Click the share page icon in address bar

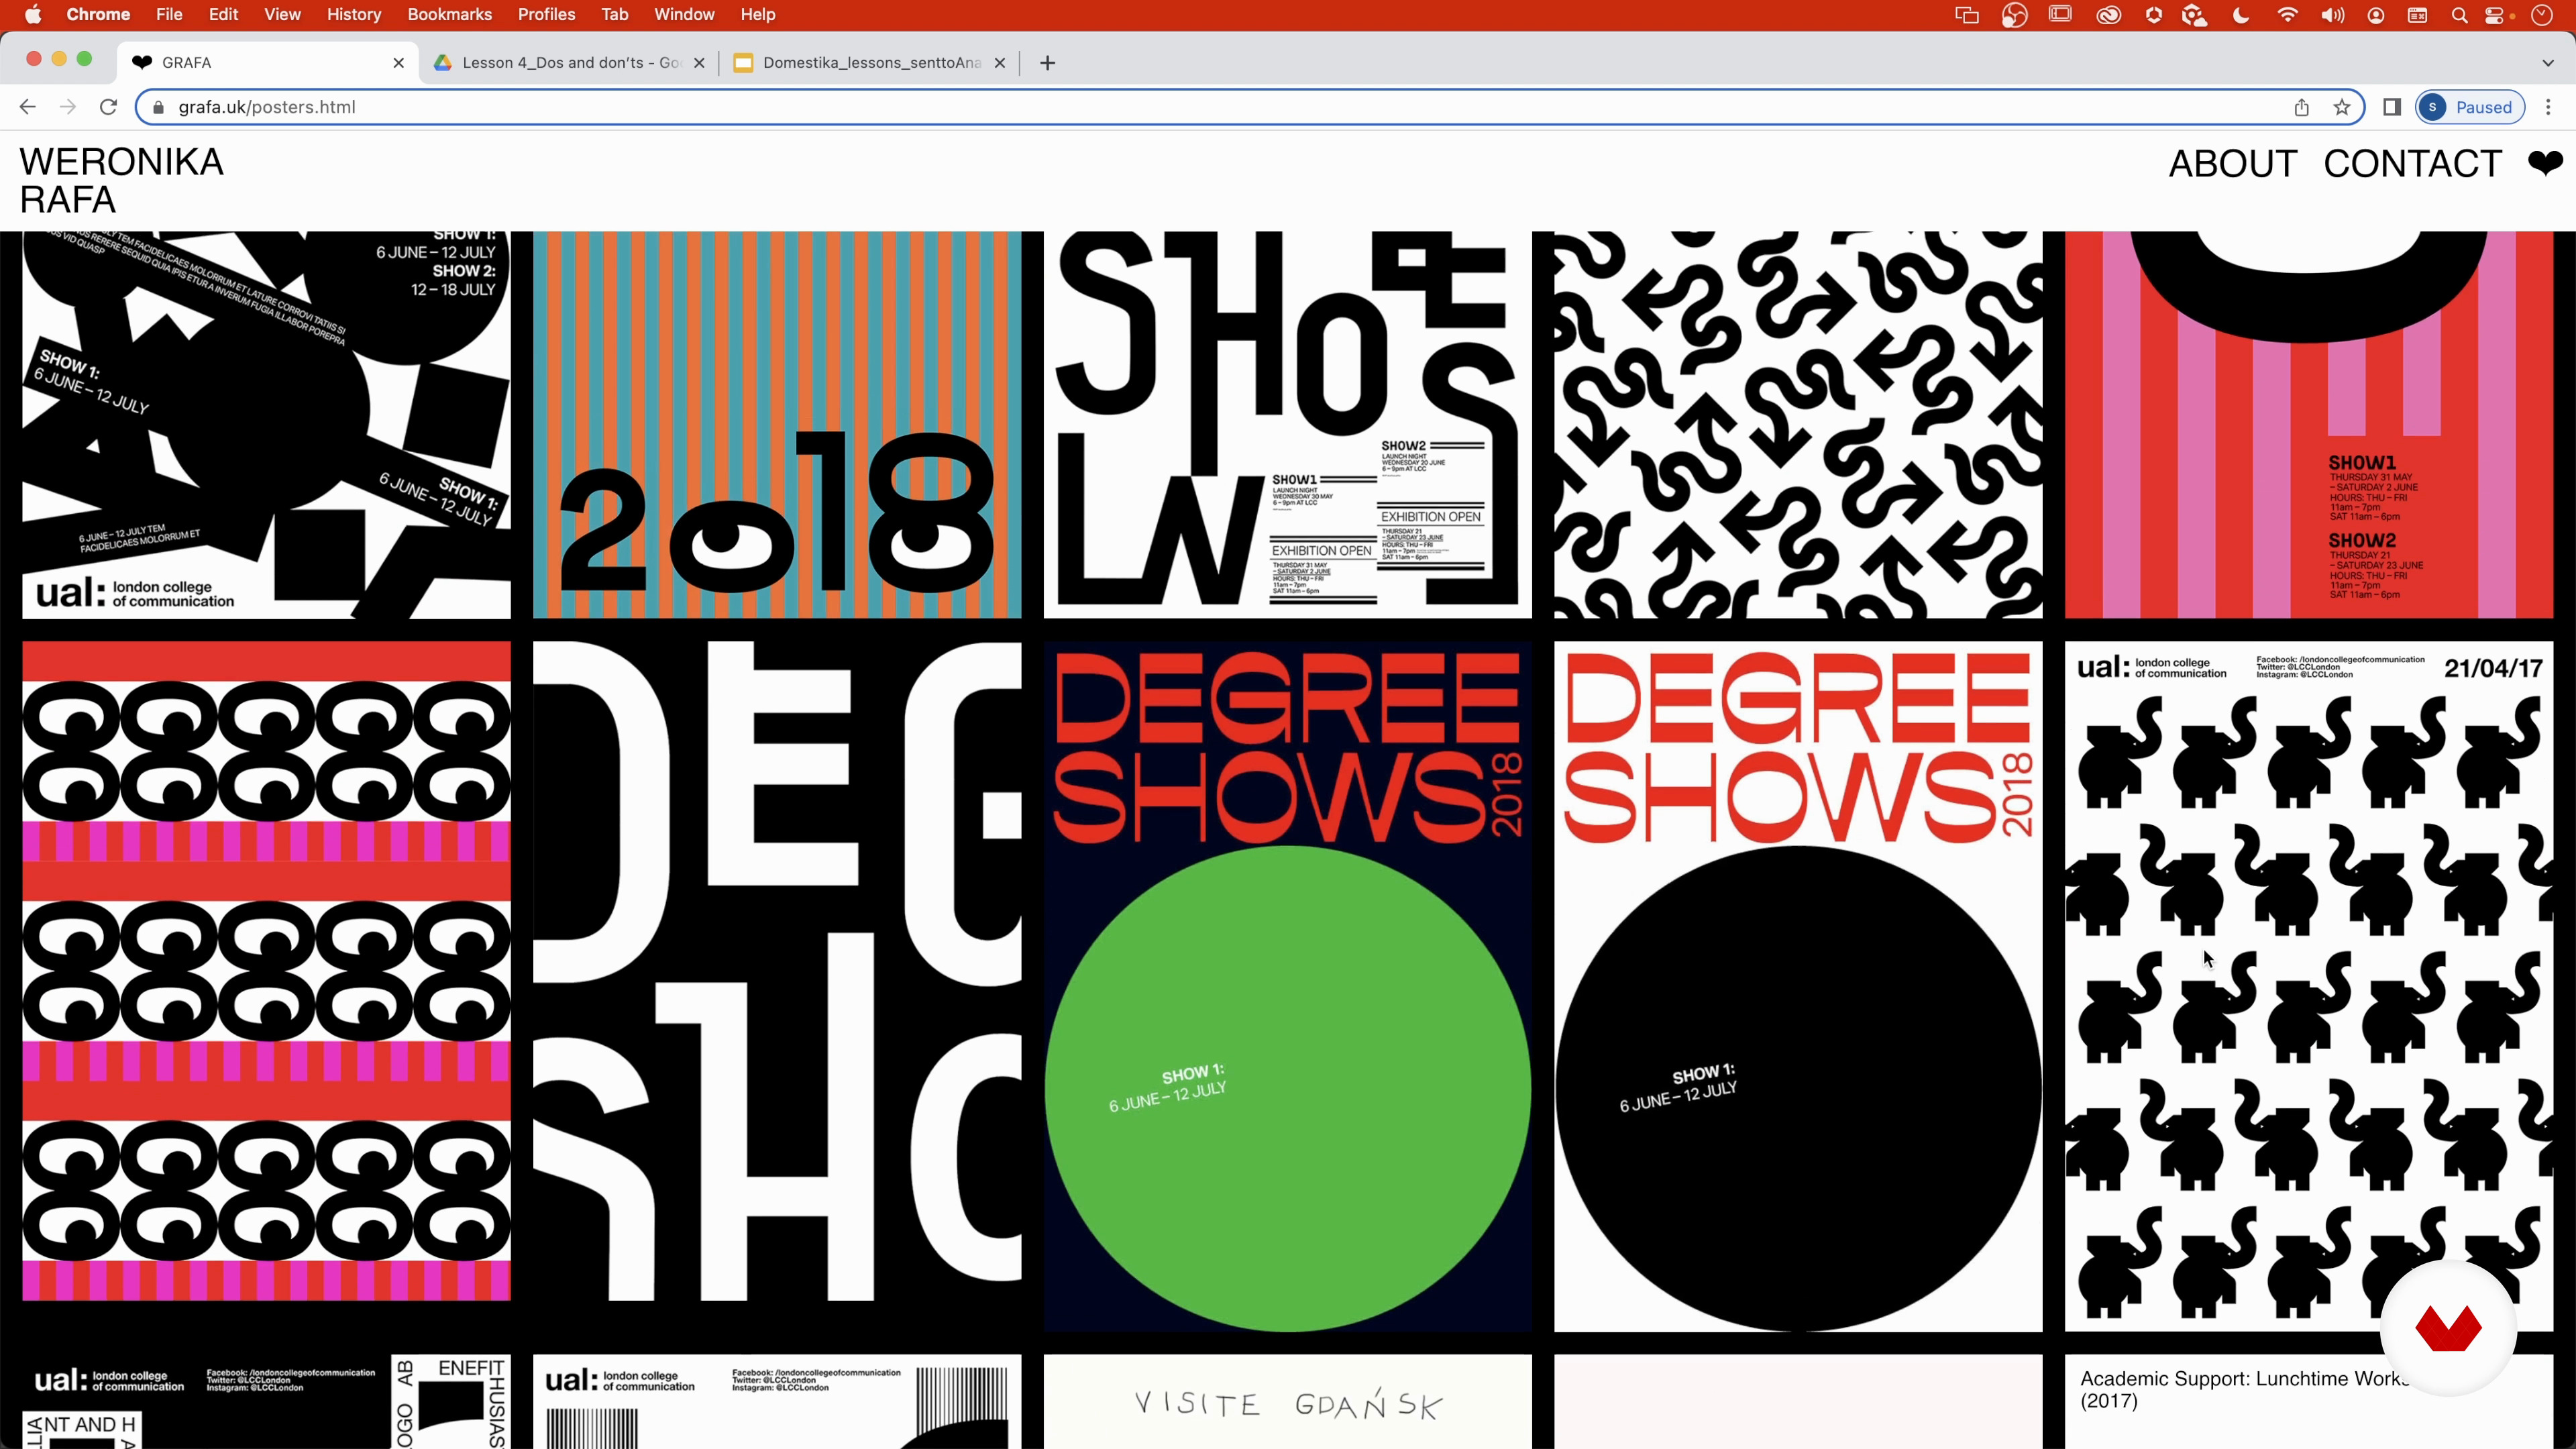pos(2301,107)
